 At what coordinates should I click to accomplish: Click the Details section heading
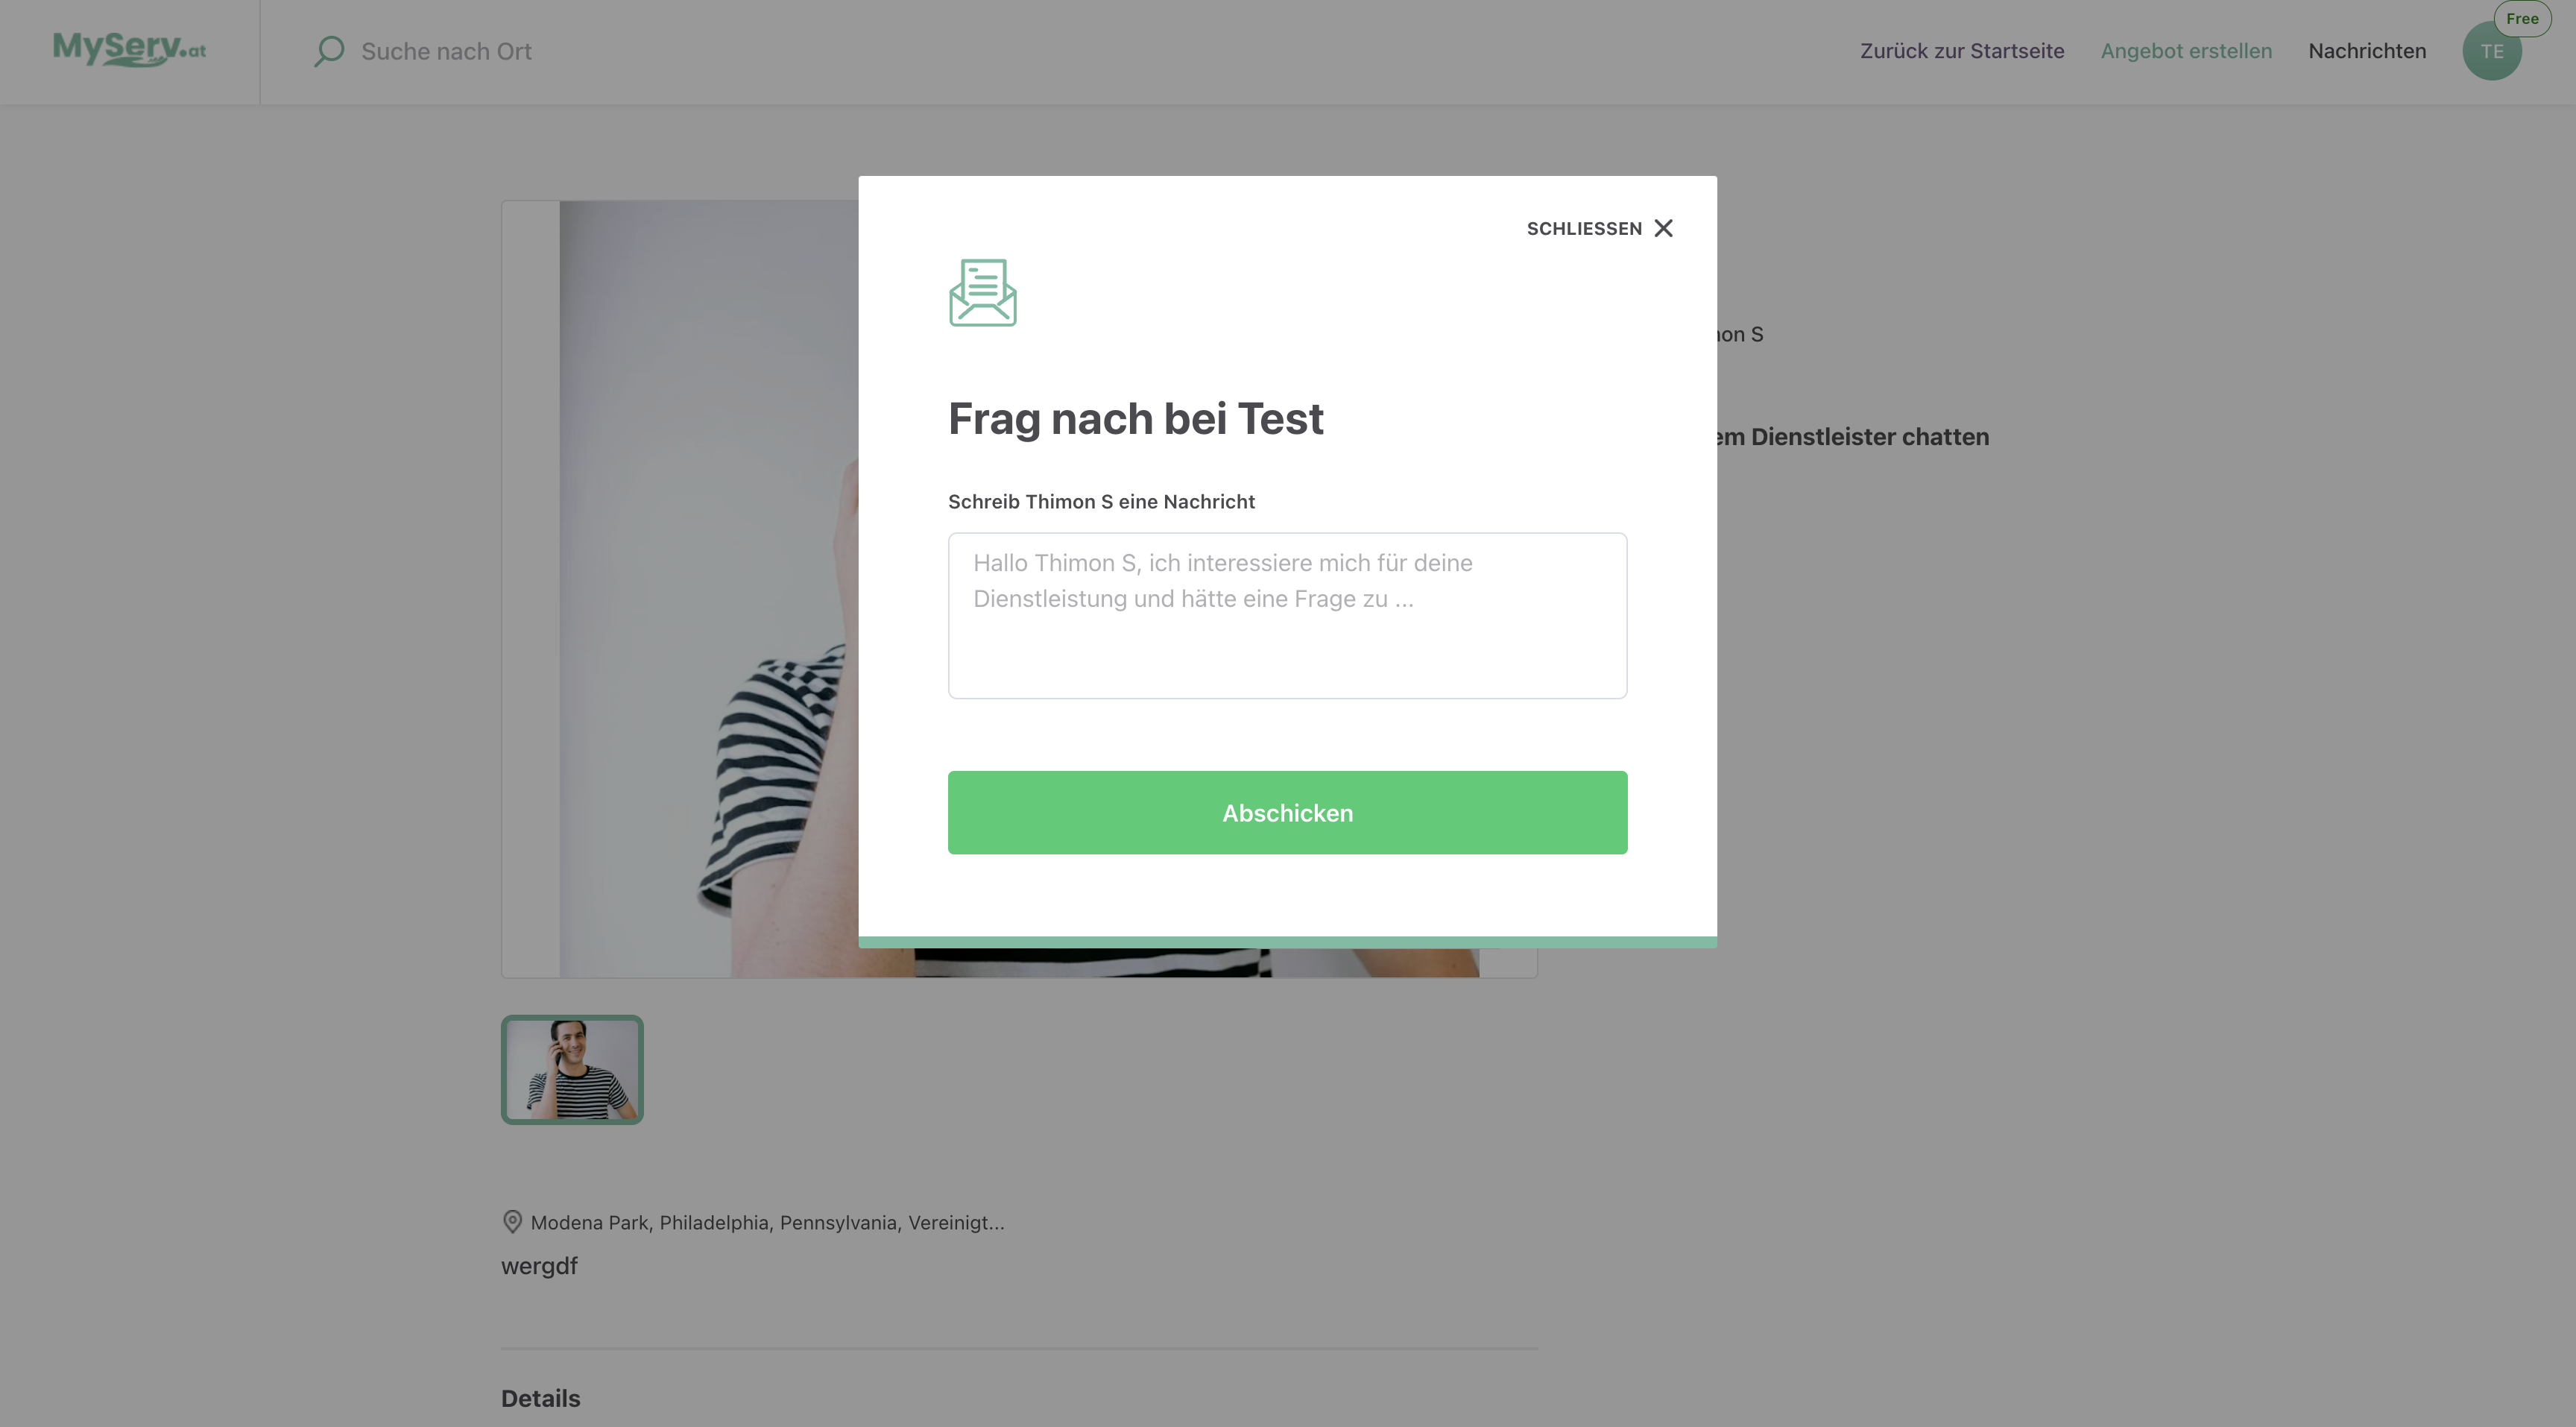(x=540, y=1398)
